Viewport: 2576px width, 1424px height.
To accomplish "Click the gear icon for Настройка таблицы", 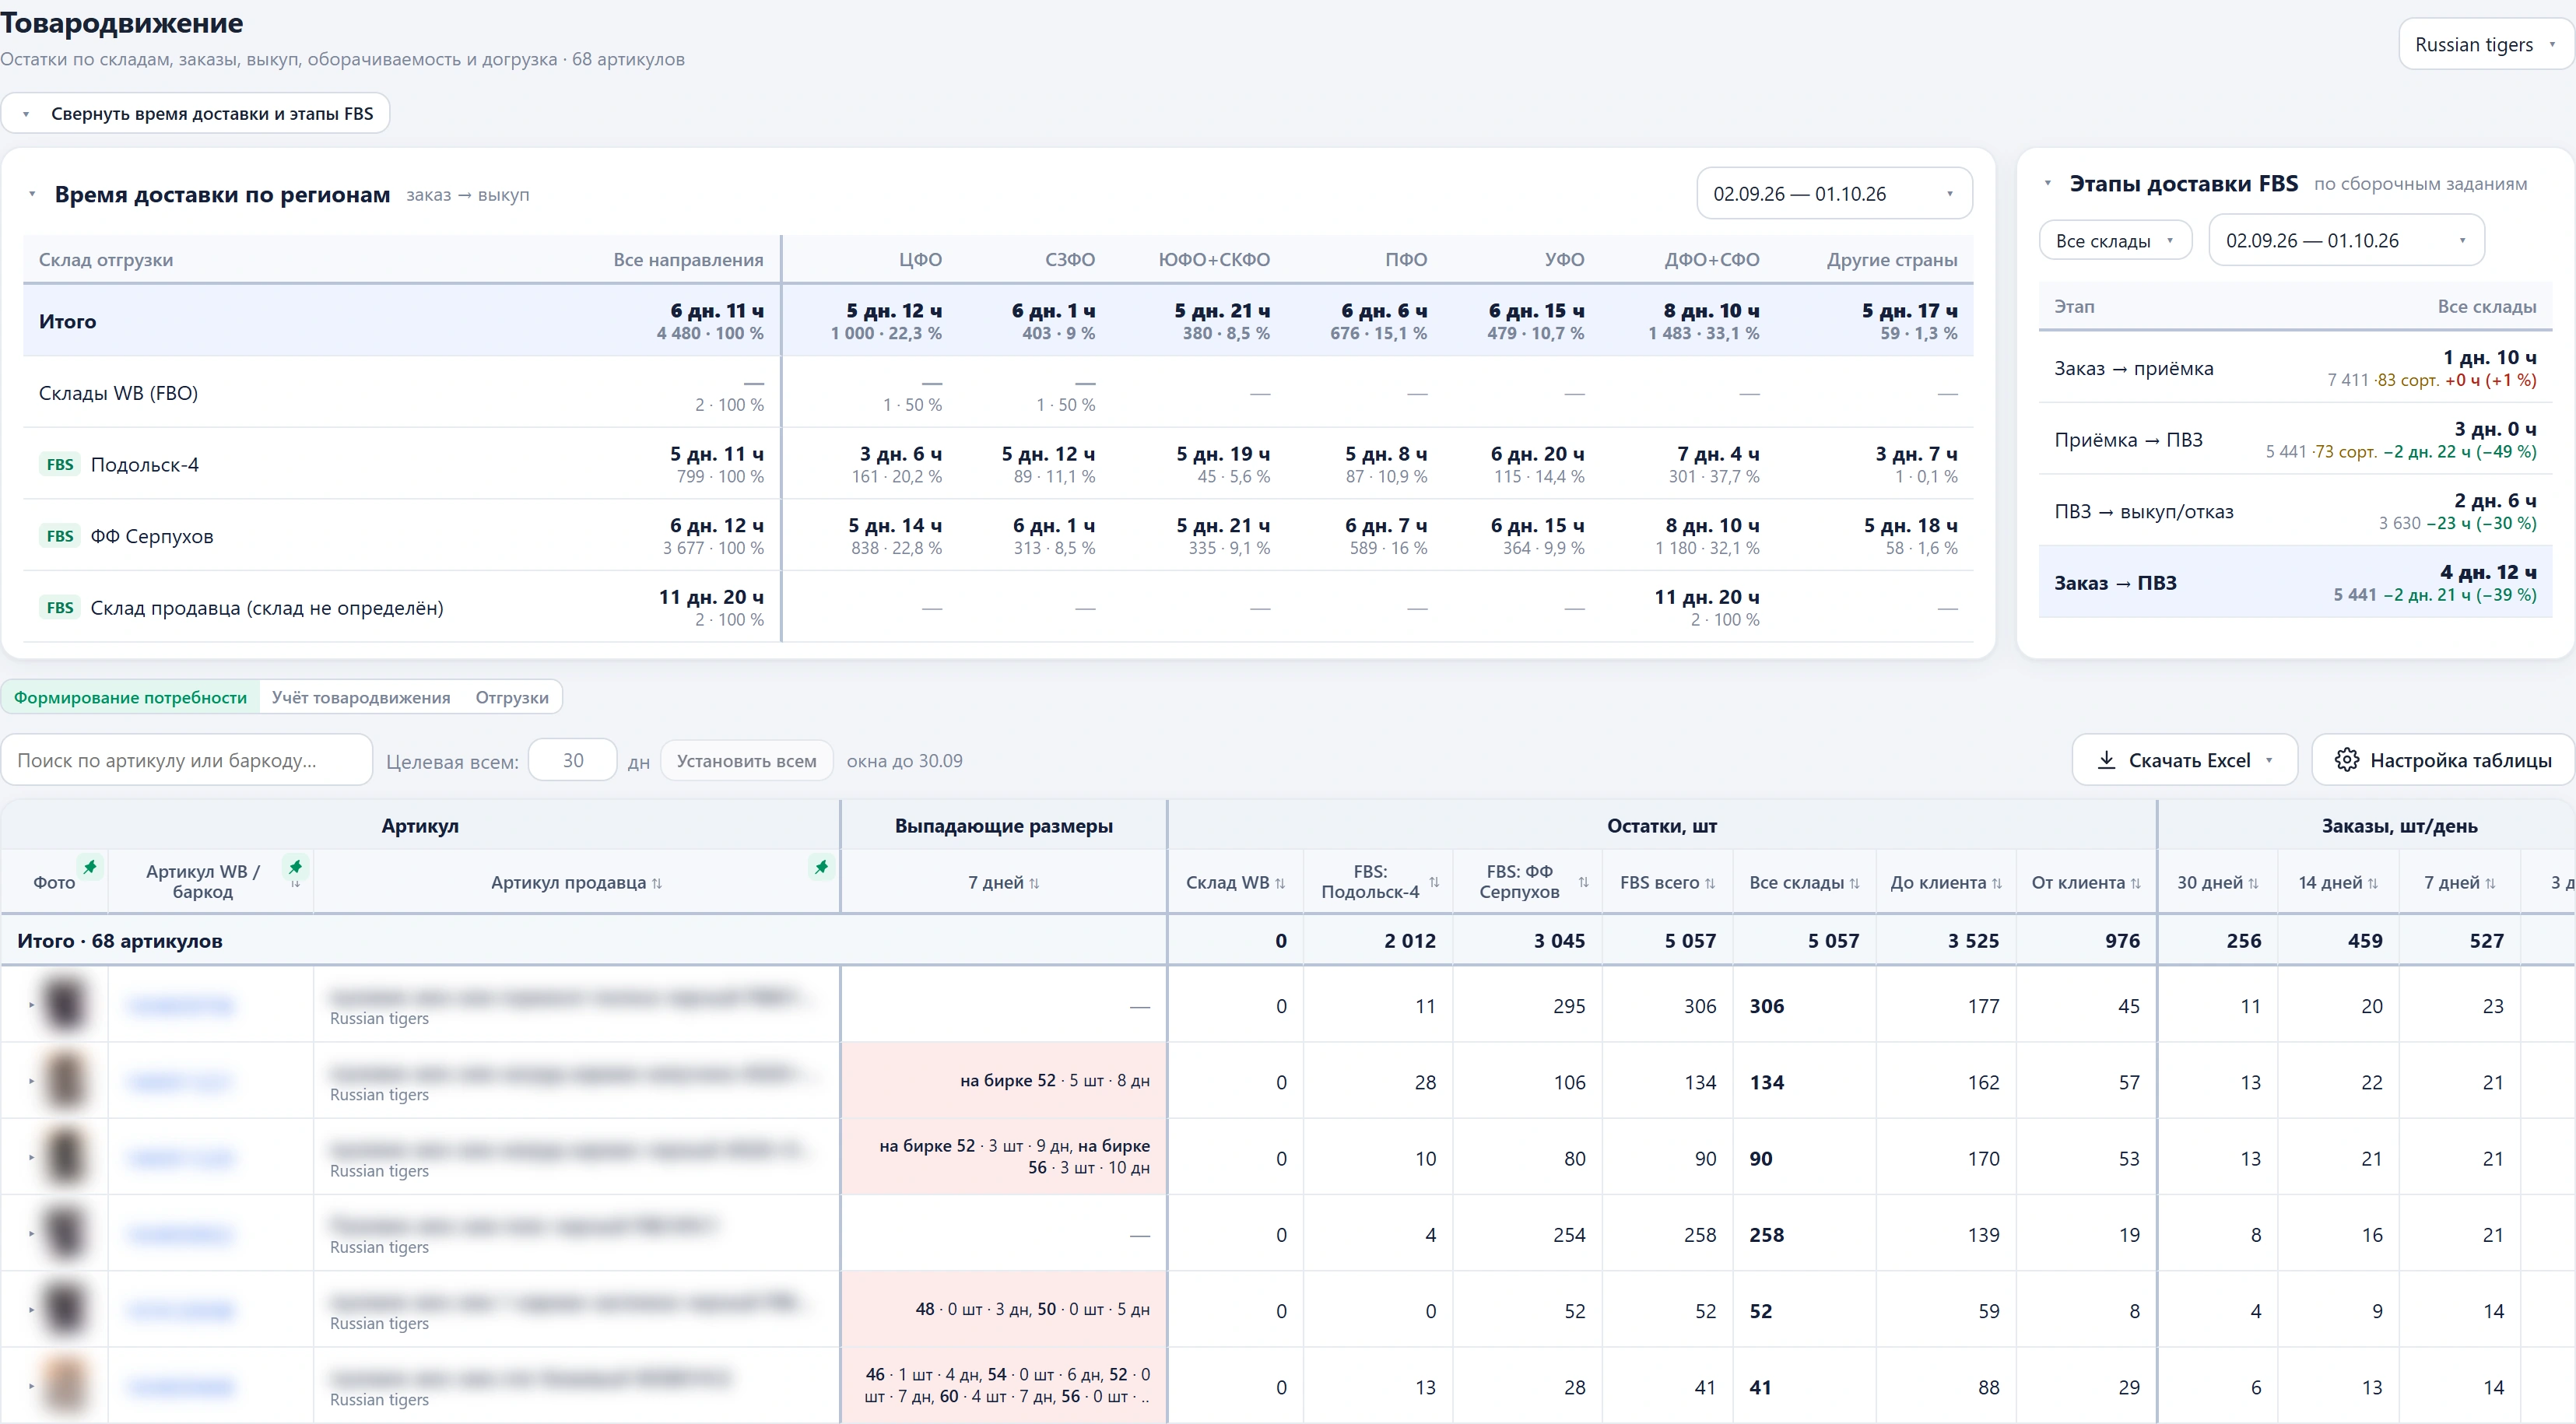I will pyautogui.click(x=2346, y=760).
